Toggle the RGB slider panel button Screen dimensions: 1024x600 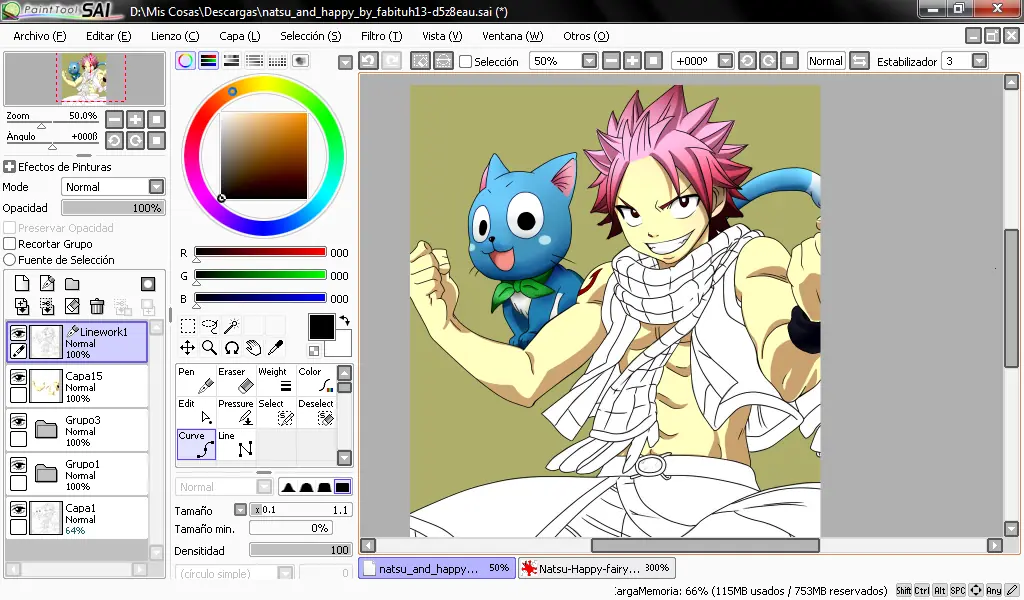[x=208, y=61]
